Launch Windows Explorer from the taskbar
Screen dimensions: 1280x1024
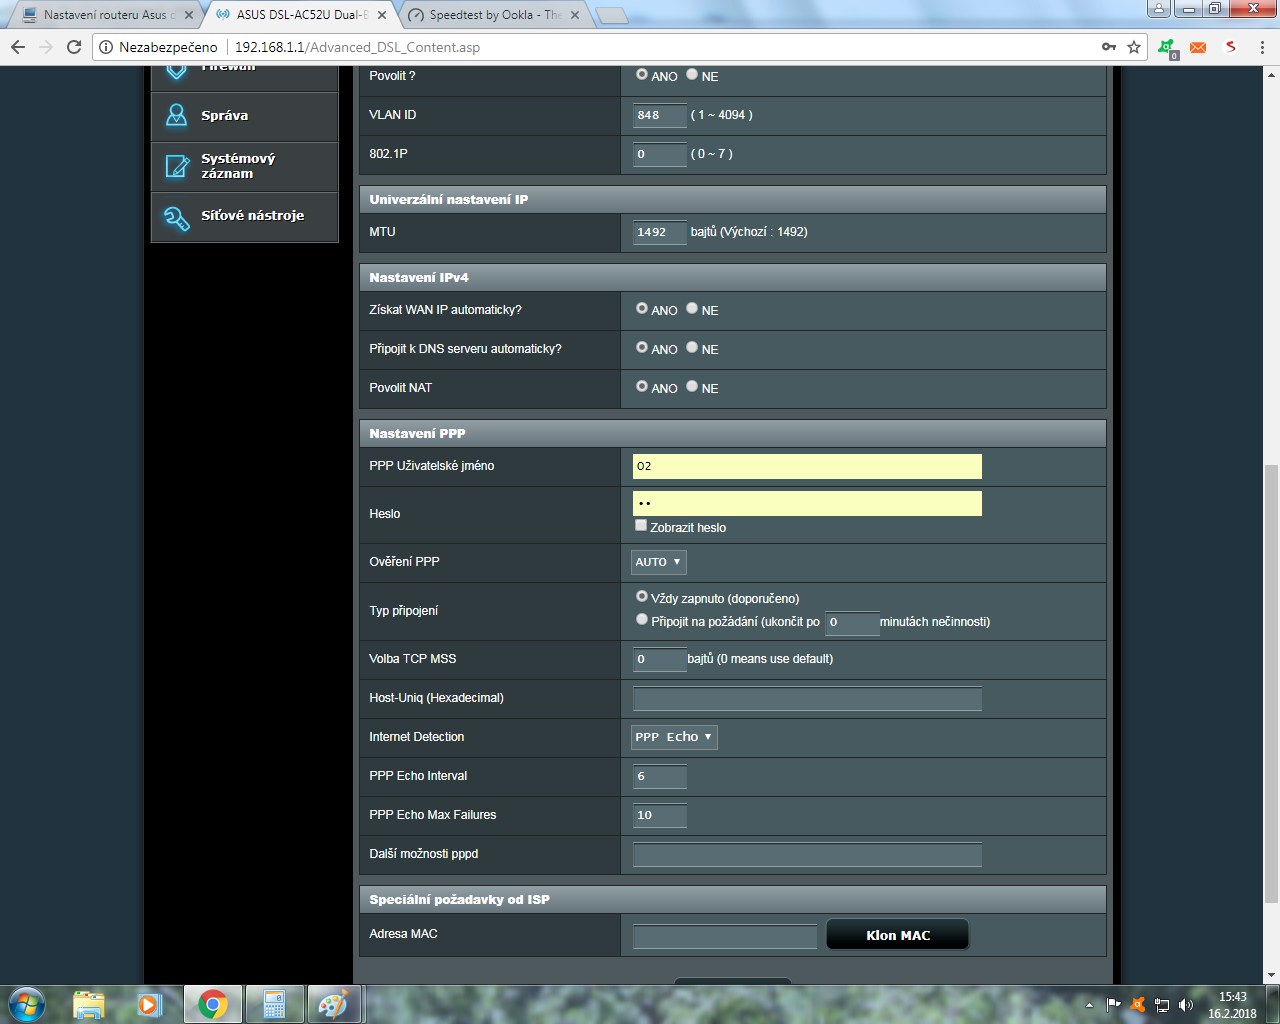click(x=89, y=1004)
